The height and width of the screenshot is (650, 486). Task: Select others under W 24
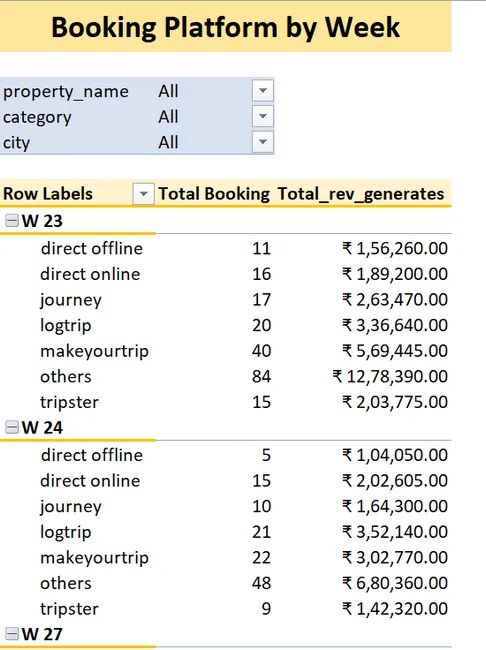tap(66, 583)
